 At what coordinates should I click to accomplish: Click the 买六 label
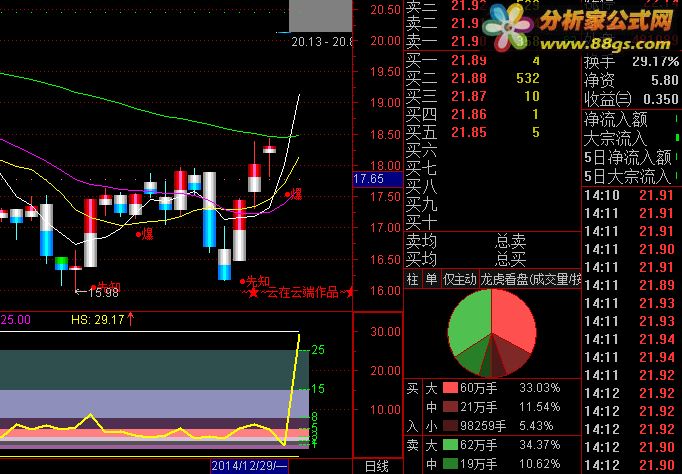pyautogui.click(x=421, y=150)
